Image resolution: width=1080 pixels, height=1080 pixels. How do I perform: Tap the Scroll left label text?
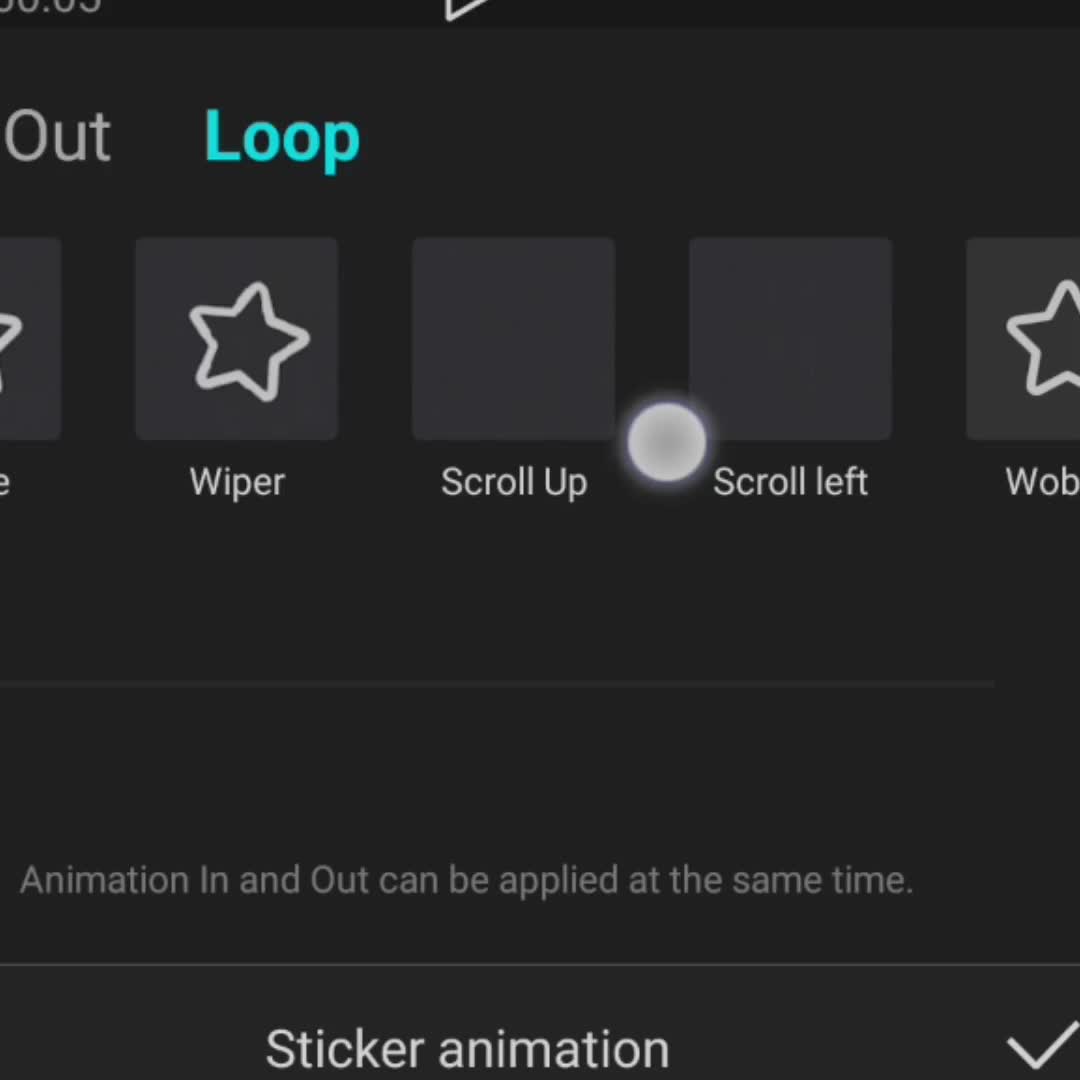790,482
